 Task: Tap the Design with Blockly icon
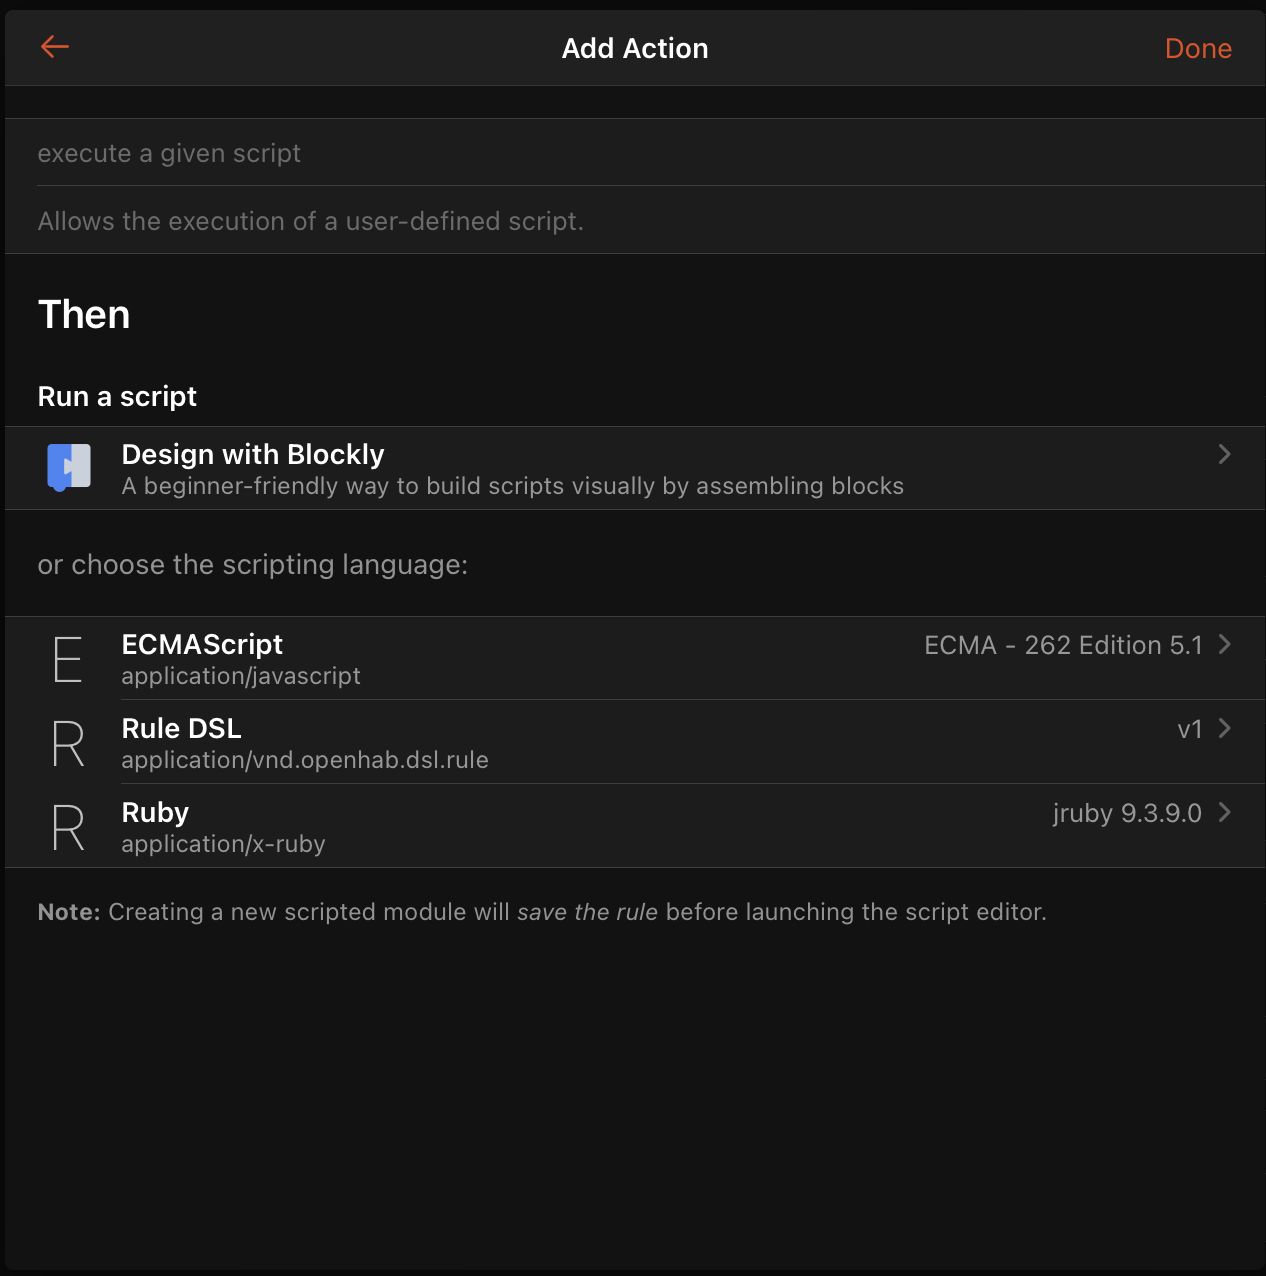coord(68,467)
